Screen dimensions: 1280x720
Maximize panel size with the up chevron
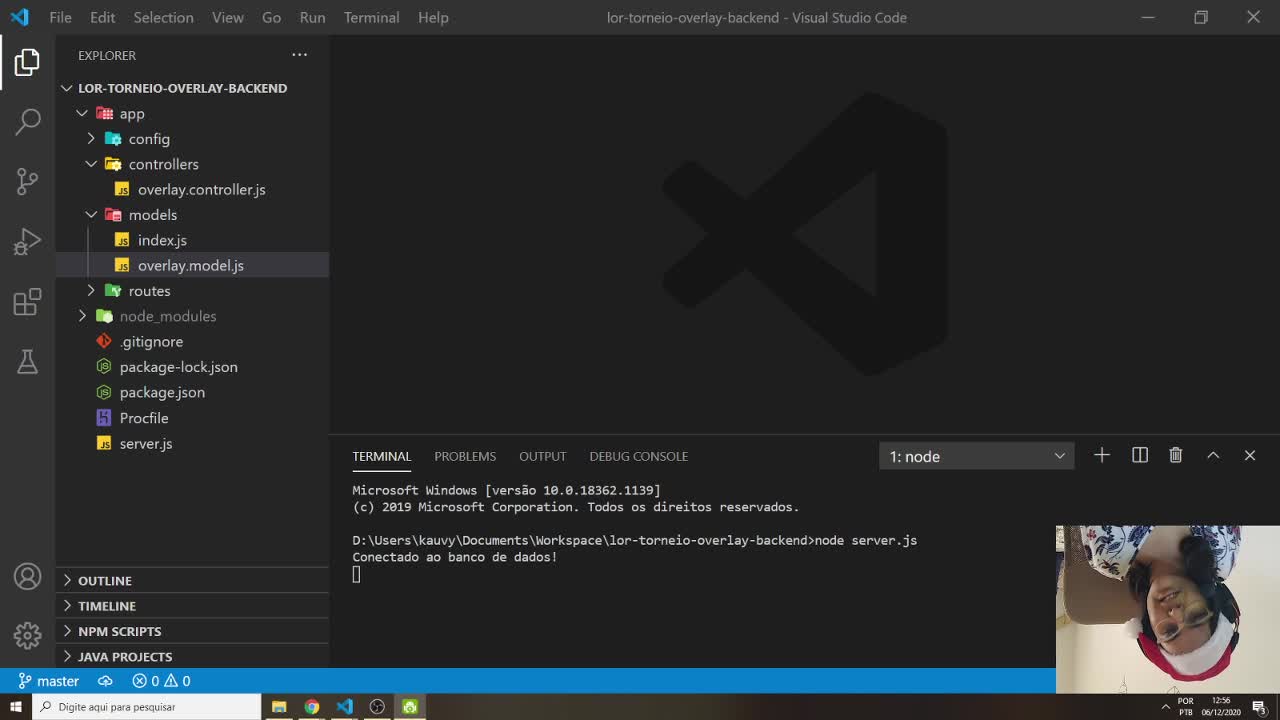[1213, 455]
